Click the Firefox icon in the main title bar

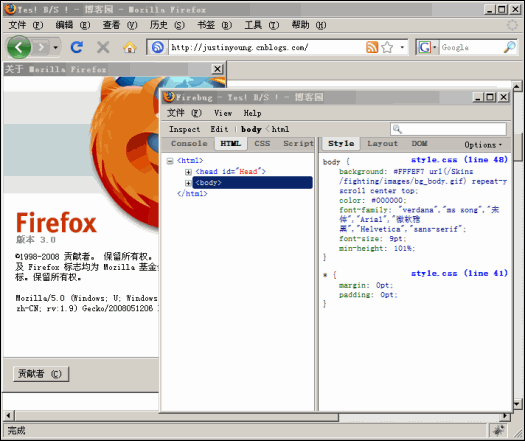(10, 9)
